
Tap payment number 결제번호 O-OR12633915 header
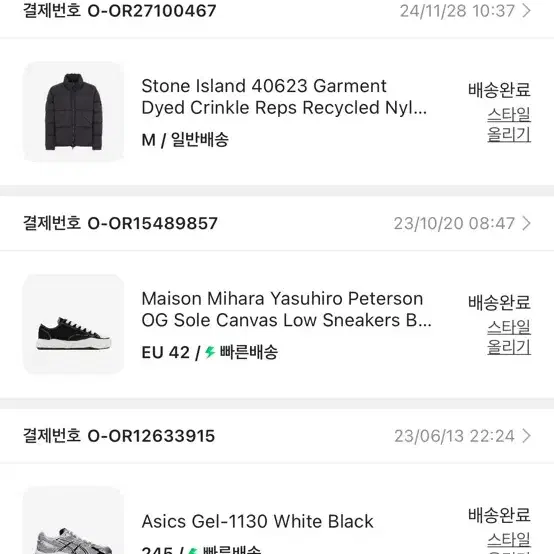pos(119,436)
